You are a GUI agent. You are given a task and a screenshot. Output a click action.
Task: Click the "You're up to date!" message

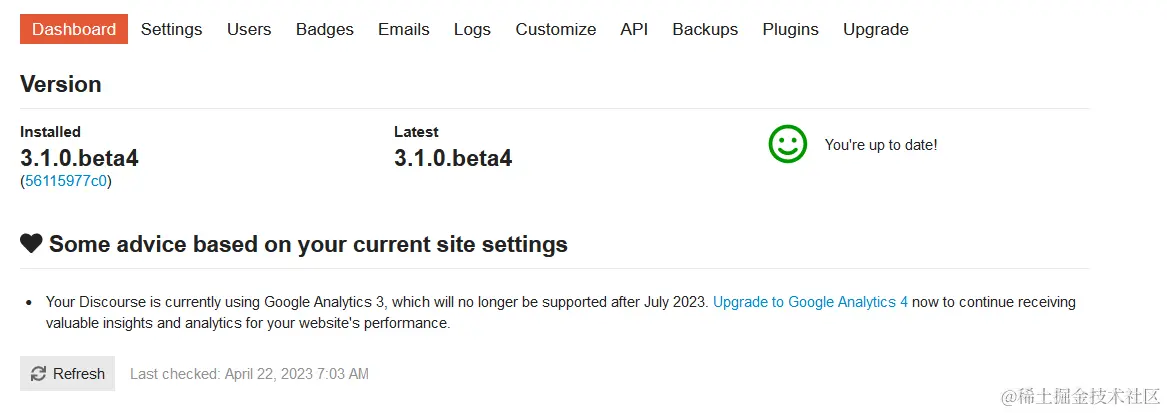[x=880, y=145]
